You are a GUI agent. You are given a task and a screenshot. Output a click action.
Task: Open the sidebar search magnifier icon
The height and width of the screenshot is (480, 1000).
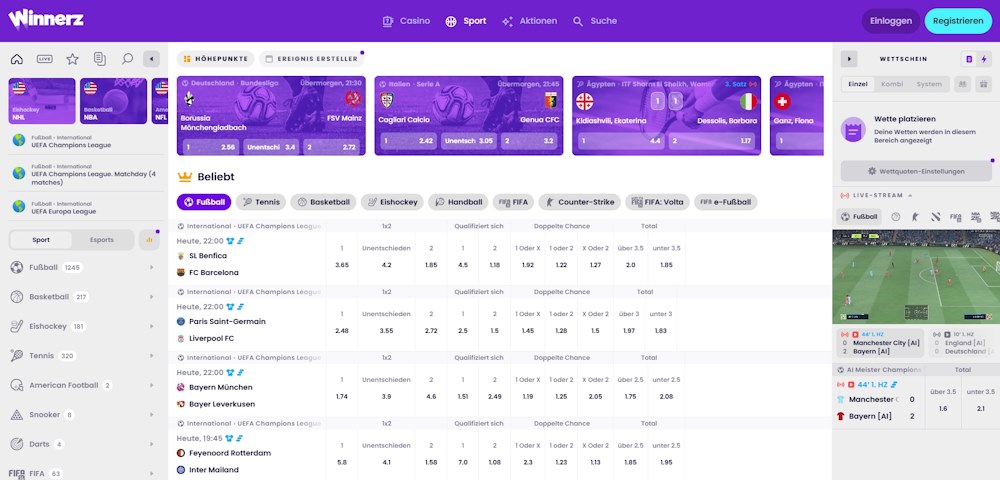point(127,59)
